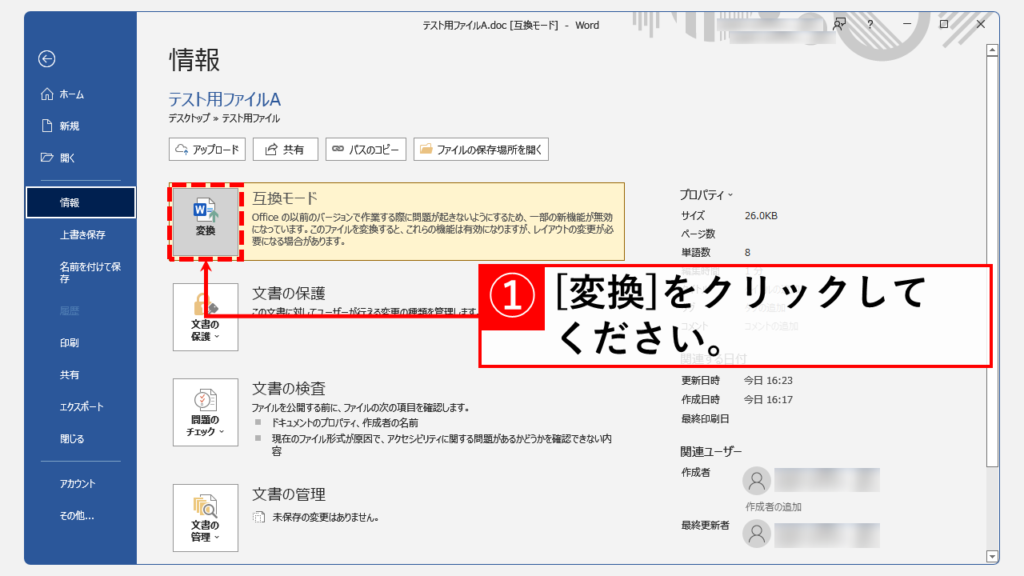
Task: Select 印刷 (Print) in the sidebar
Action: click(x=69, y=343)
